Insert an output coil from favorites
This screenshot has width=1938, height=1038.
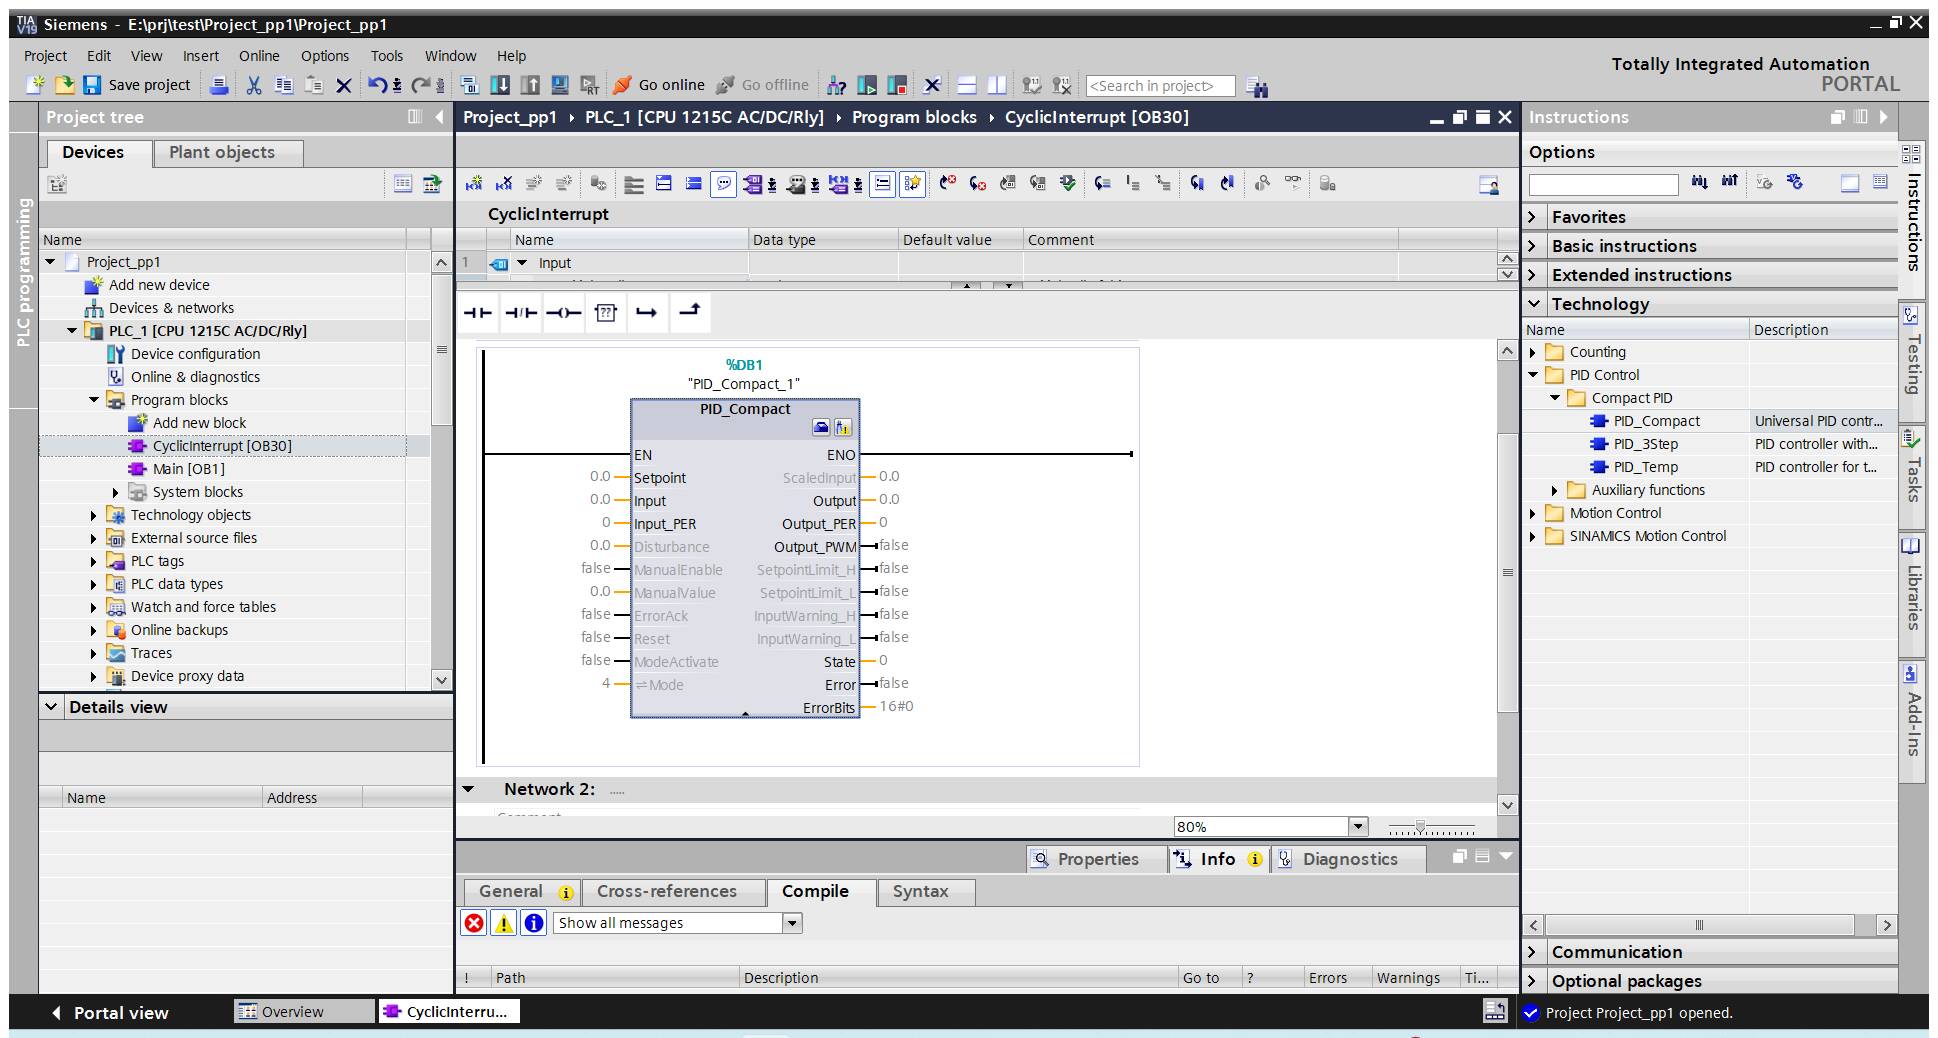(563, 313)
